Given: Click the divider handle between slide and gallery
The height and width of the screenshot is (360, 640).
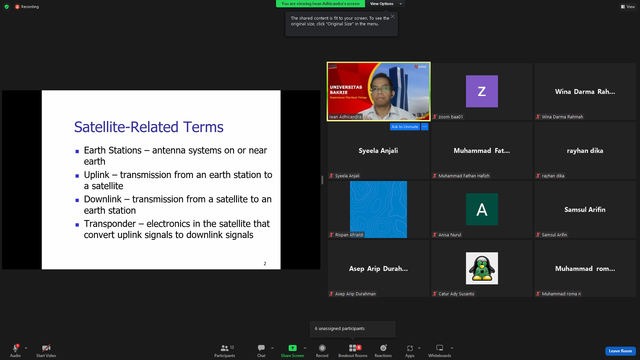Looking at the screenshot, I should click(x=322, y=180).
